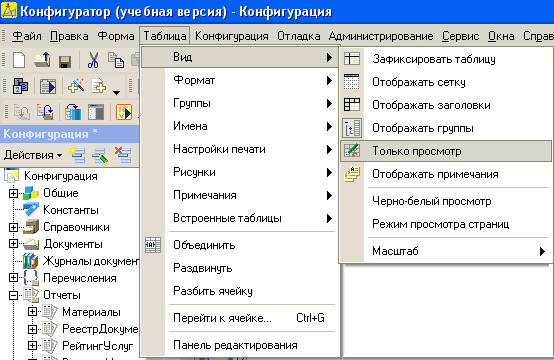Open the Сервис menu
This screenshot has width=554, height=360.
[x=461, y=36]
